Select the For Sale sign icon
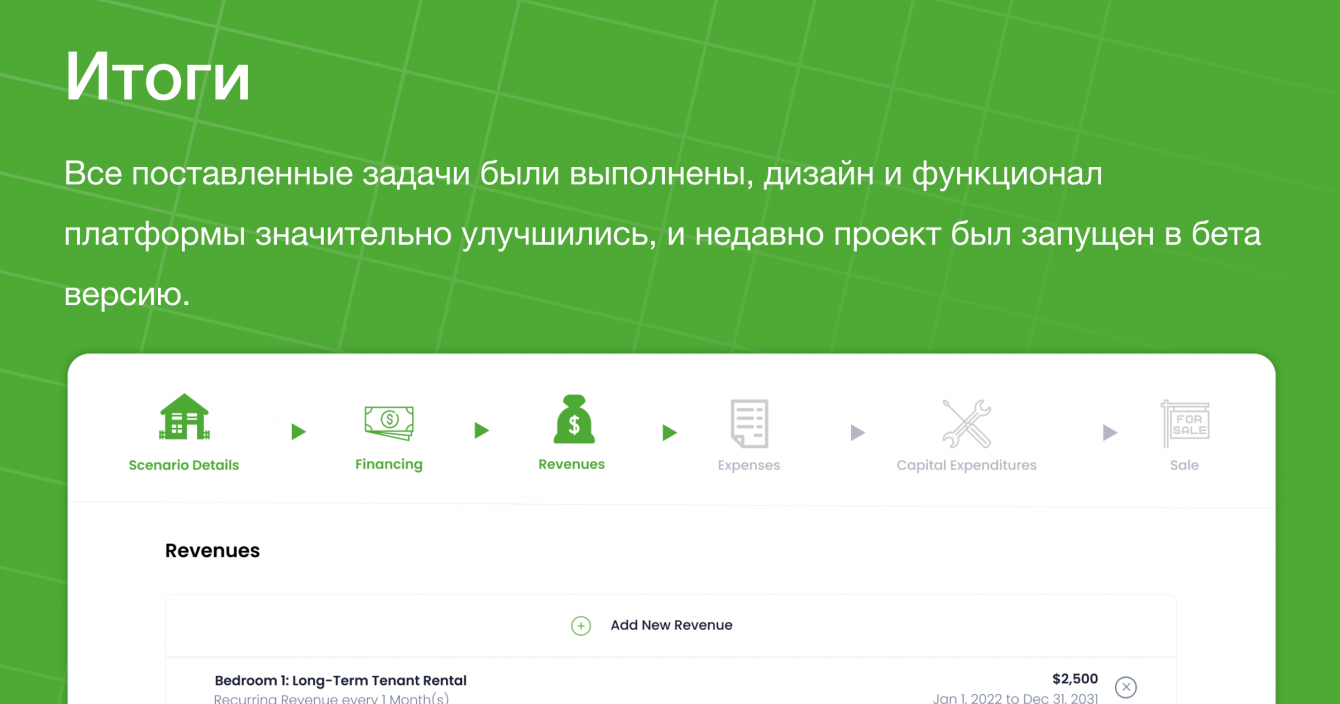The height and width of the screenshot is (704, 1340). [x=1185, y=423]
